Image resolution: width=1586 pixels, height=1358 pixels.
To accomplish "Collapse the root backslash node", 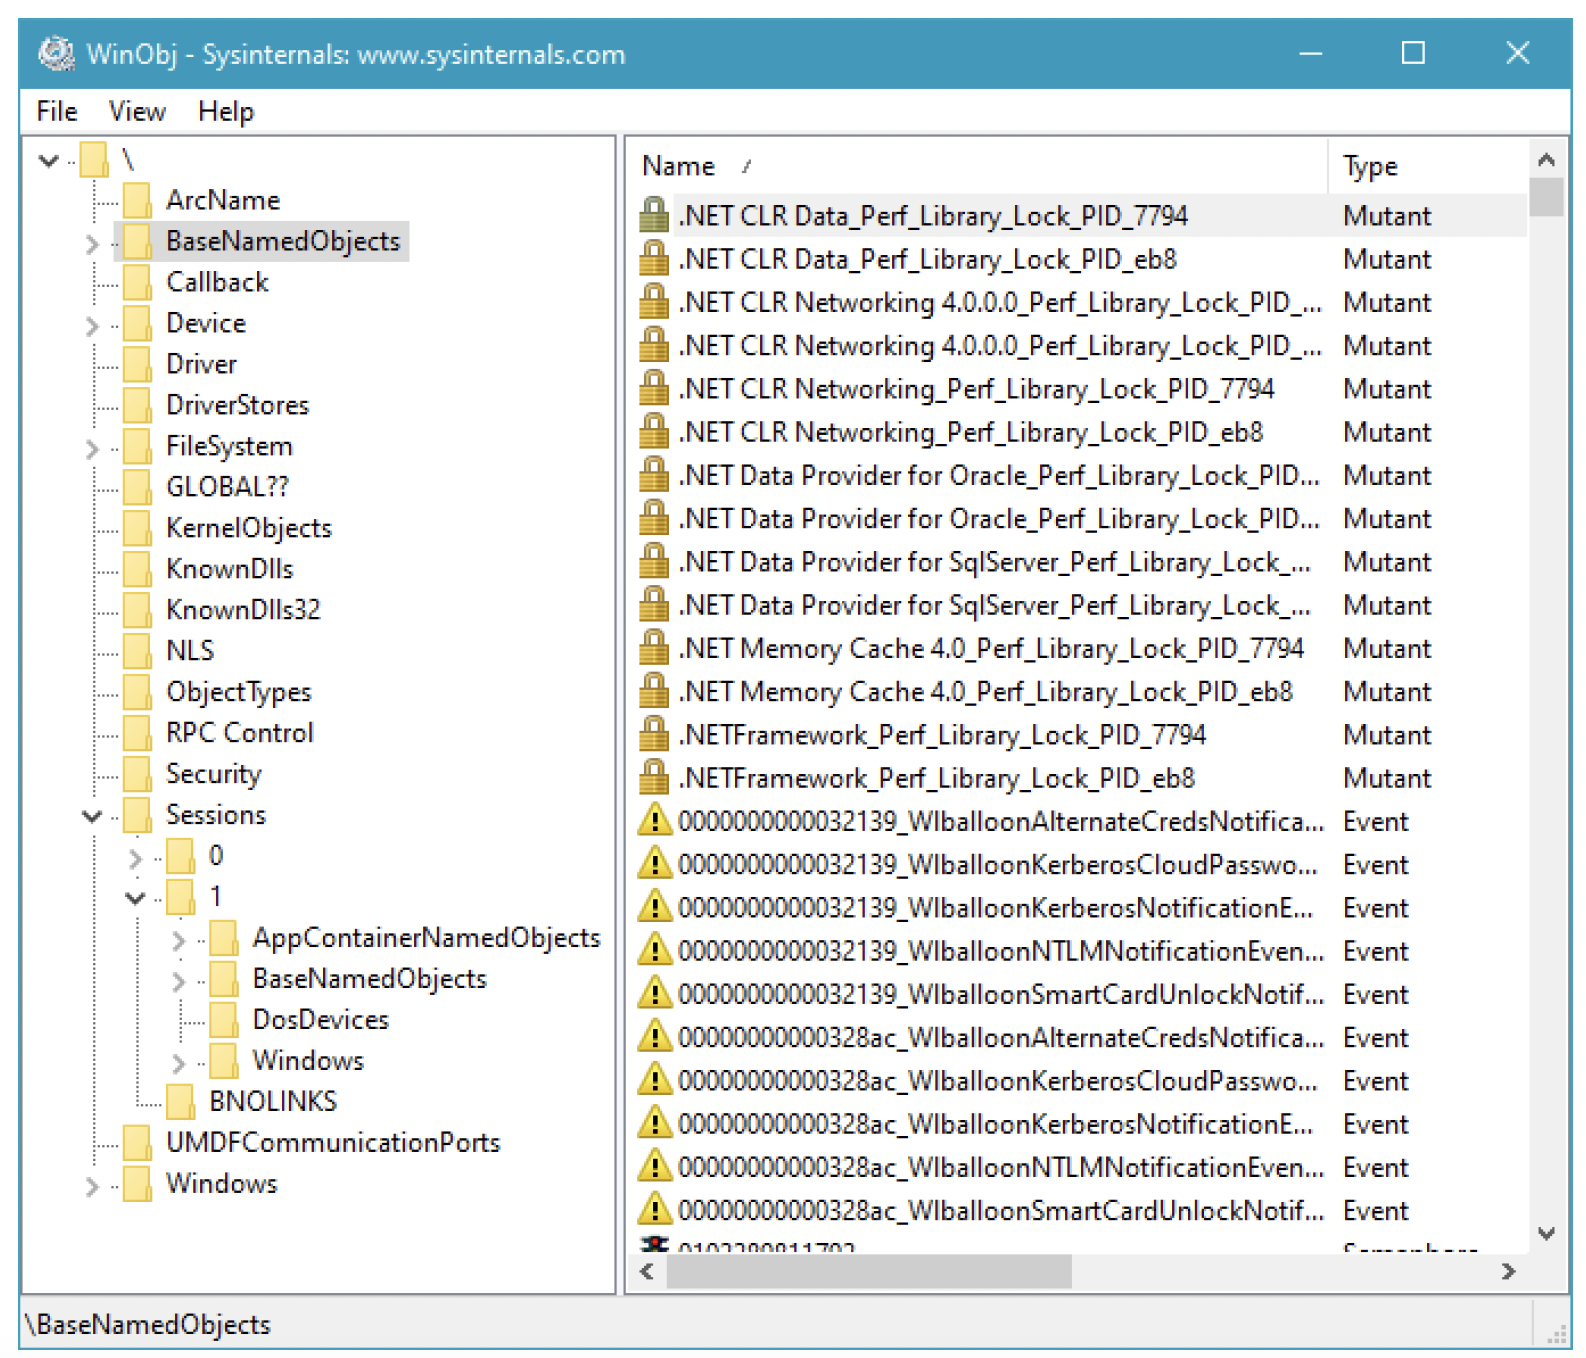I will (48, 160).
